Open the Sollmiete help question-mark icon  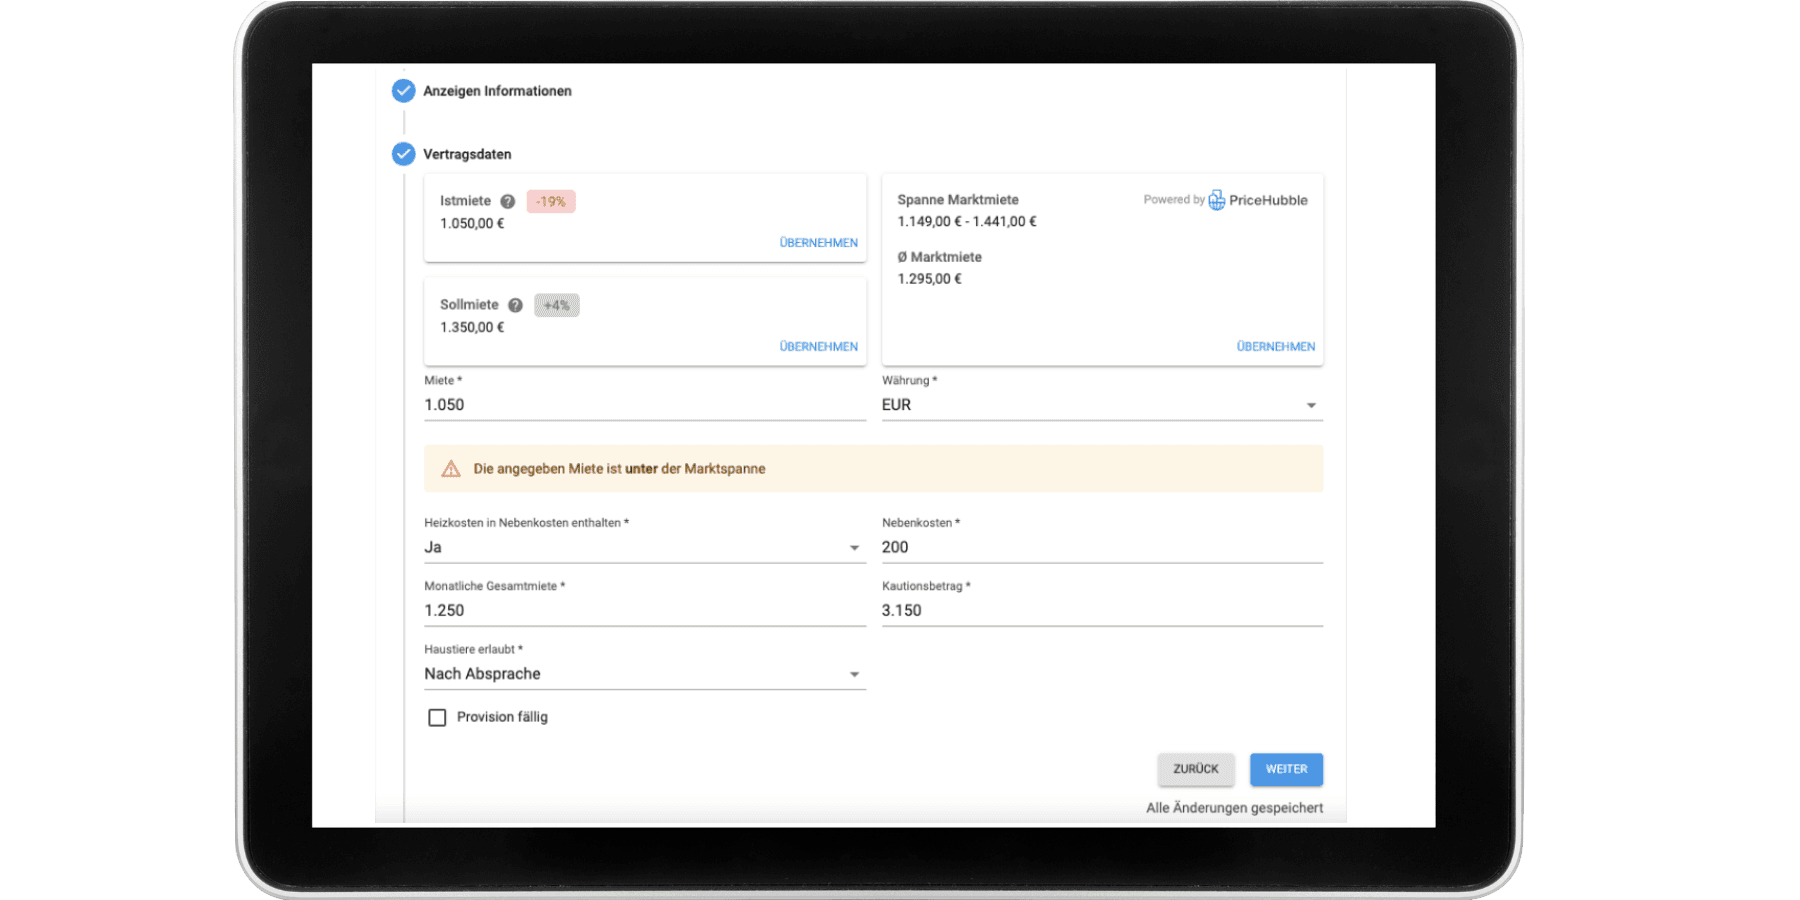coord(515,306)
